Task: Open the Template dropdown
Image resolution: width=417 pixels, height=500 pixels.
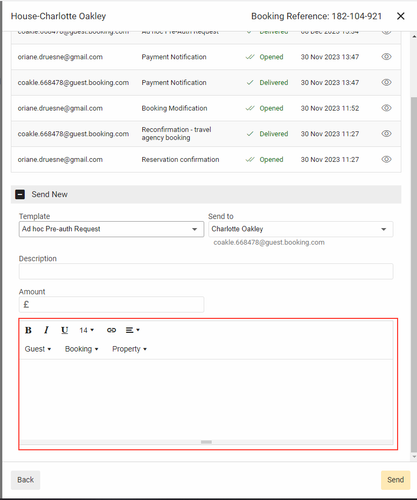Action: (111, 229)
